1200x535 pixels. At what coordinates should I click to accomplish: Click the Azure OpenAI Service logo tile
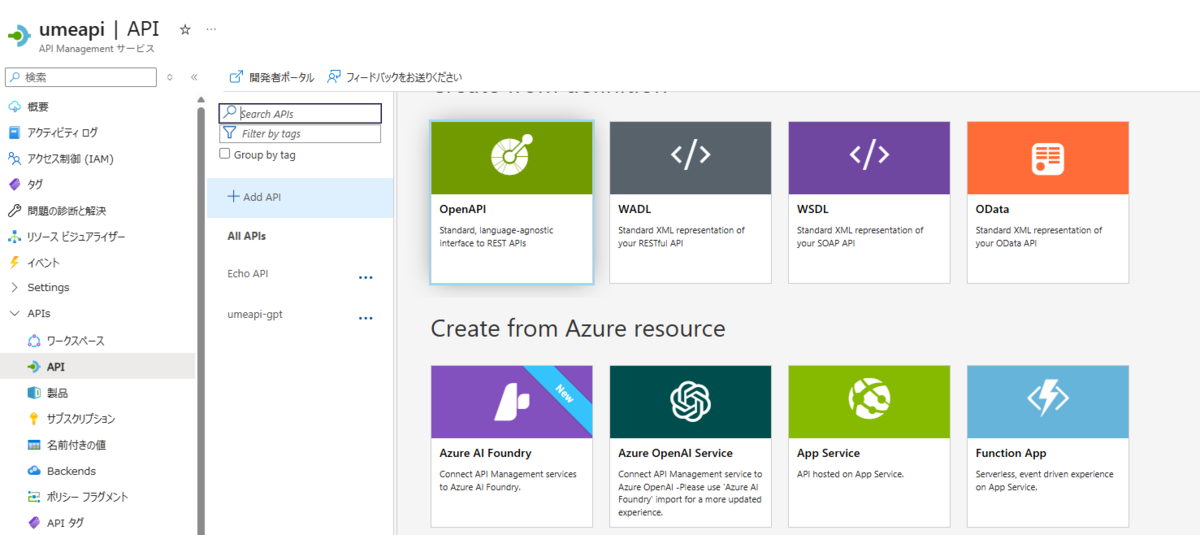(690, 402)
